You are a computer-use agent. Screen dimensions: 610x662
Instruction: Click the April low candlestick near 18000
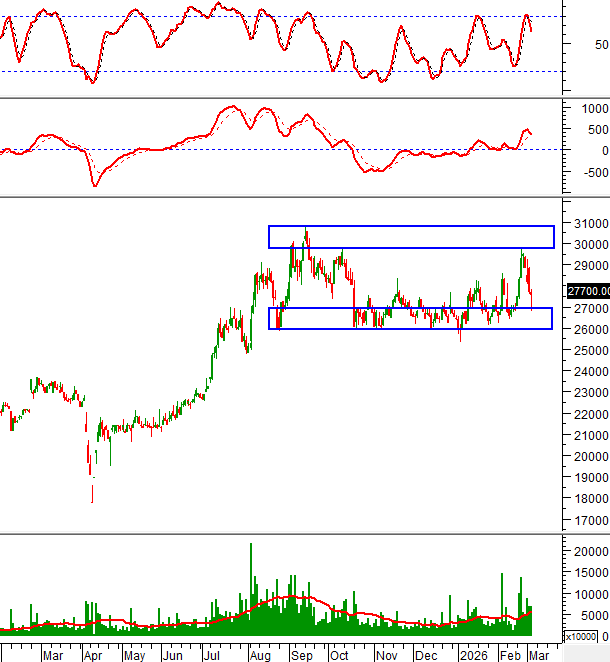coord(92,490)
